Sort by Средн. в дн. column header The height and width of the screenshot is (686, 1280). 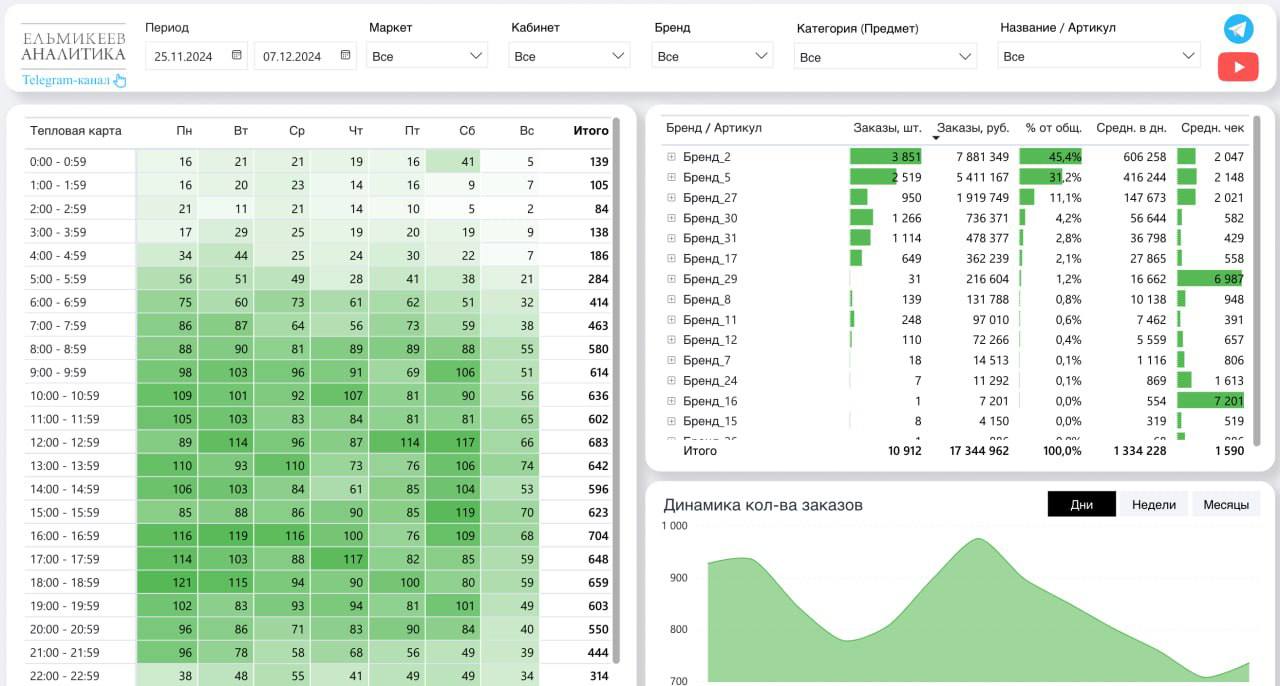pos(1131,128)
